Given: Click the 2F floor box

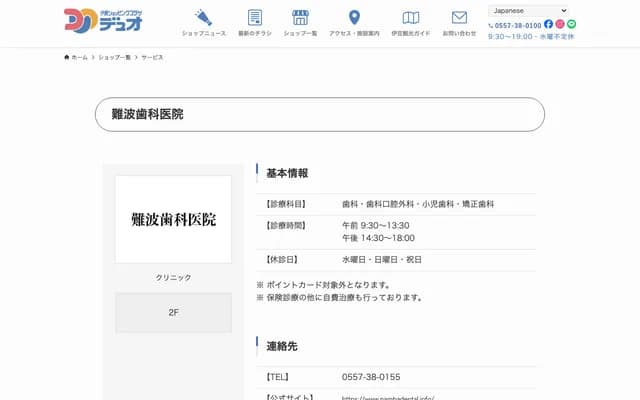Looking at the screenshot, I should [173, 313].
